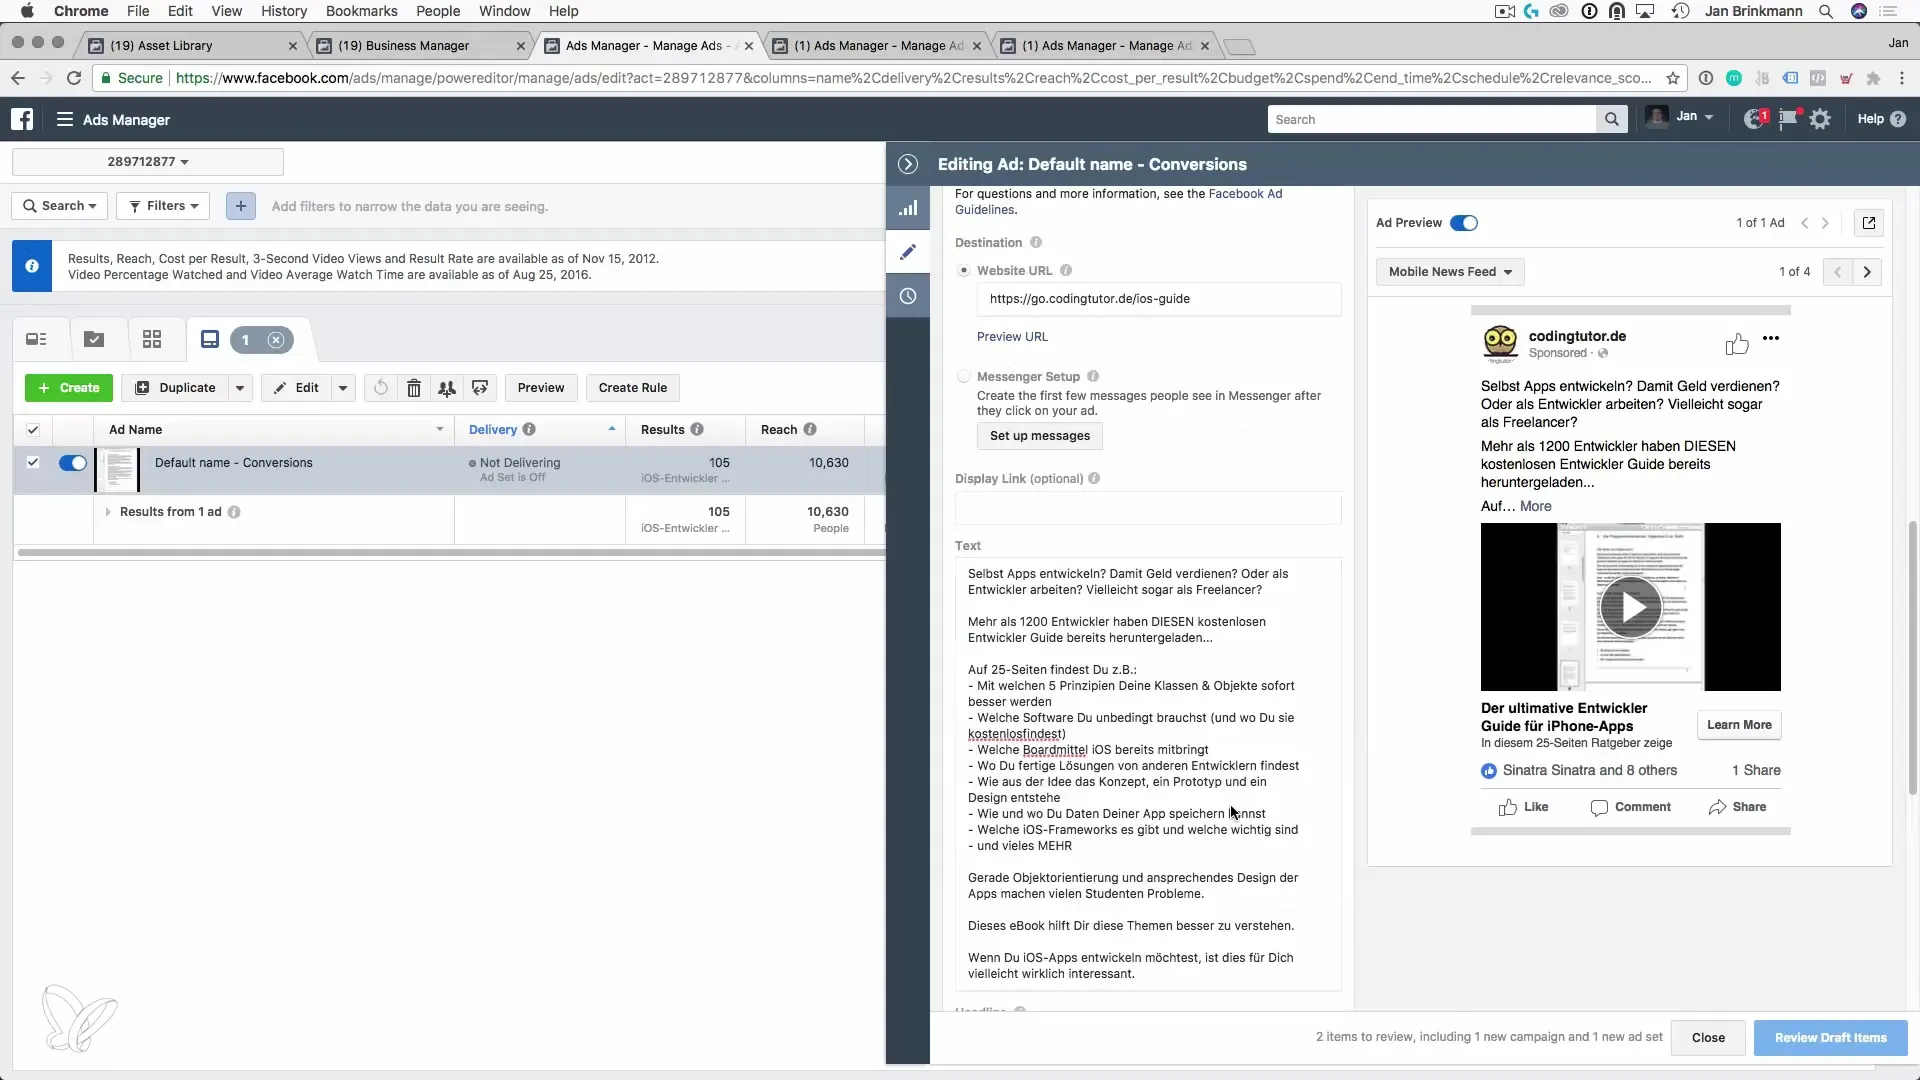
Task: Open the Jan profile dropdown
Action: pyautogui.click(x=1680, y=118)
